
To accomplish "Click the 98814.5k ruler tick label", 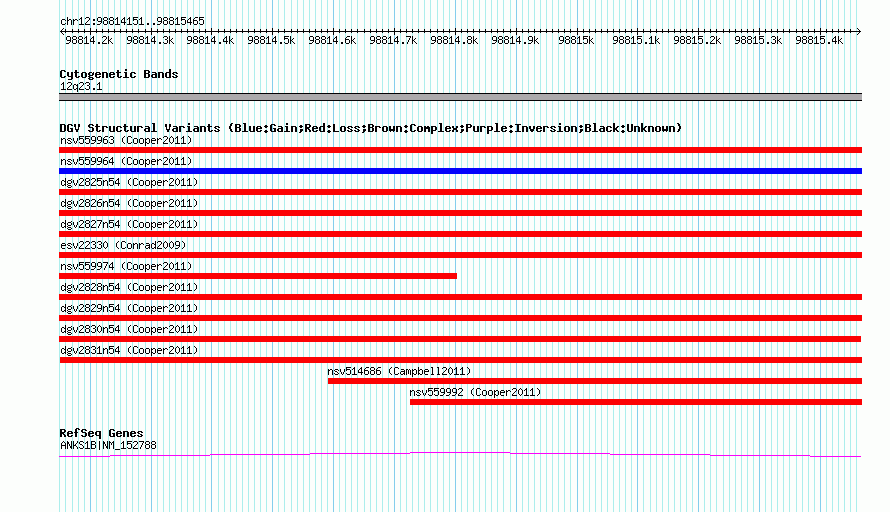I will point(271,41).
